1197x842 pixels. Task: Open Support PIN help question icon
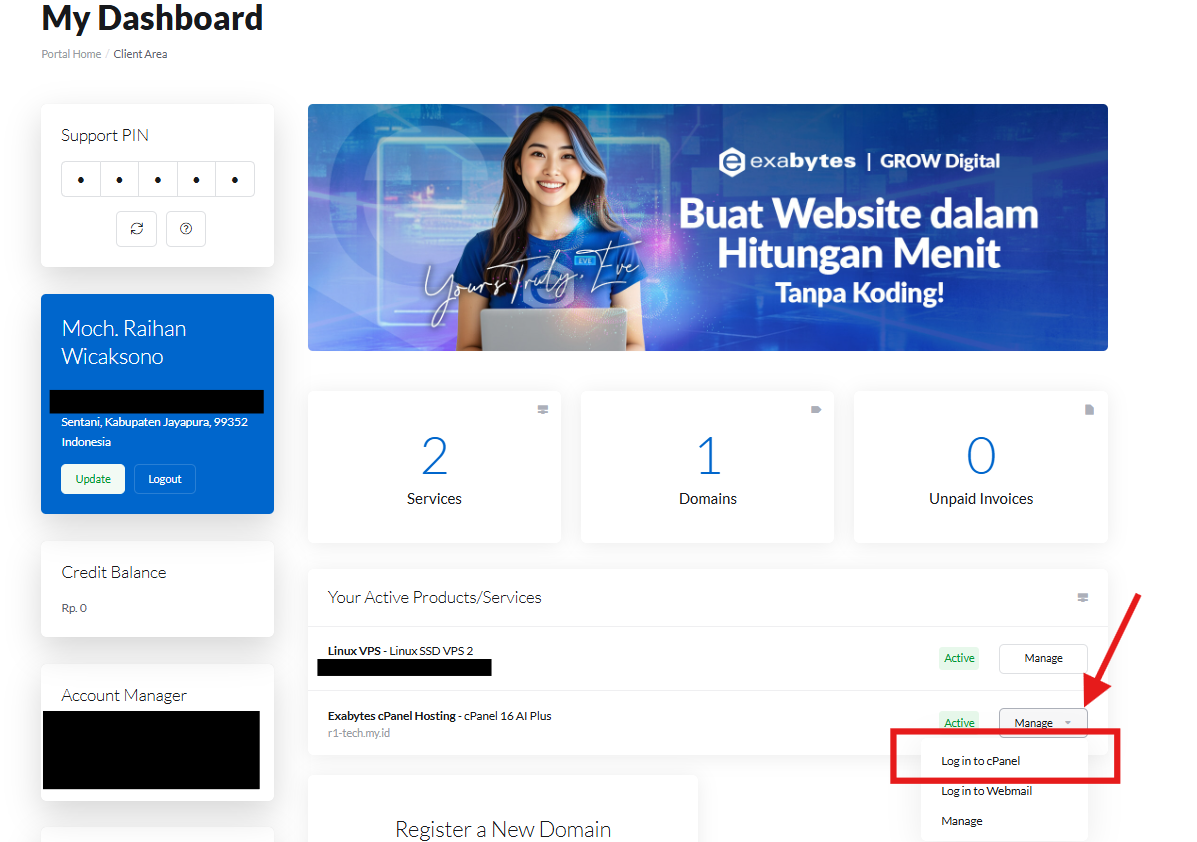tap(186, 229)
